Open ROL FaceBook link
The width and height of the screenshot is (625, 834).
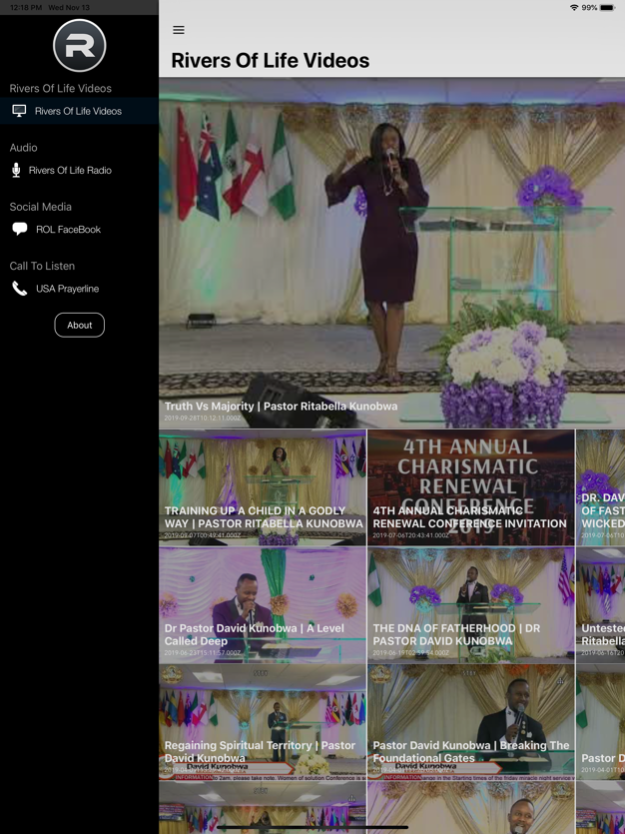[79, 229]
